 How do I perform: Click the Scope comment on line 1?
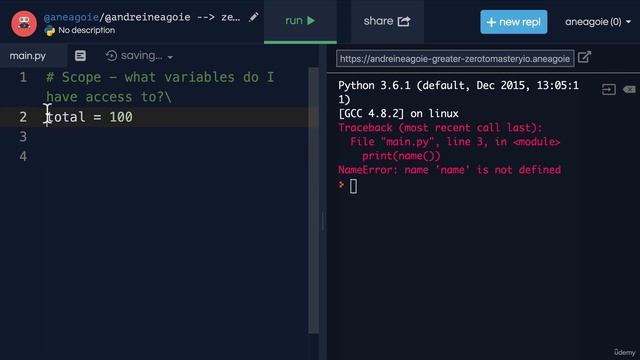pos(160,87)
